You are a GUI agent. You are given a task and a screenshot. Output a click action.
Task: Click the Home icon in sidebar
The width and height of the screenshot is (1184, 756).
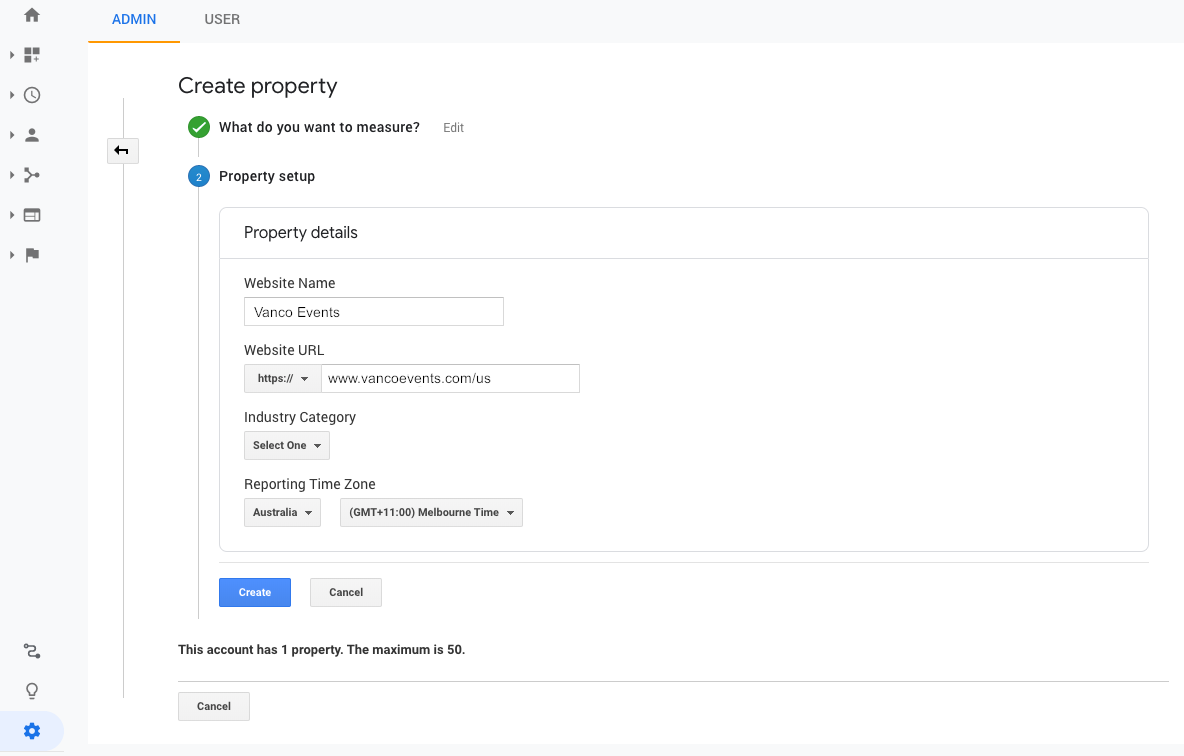[x=32, y=16]
